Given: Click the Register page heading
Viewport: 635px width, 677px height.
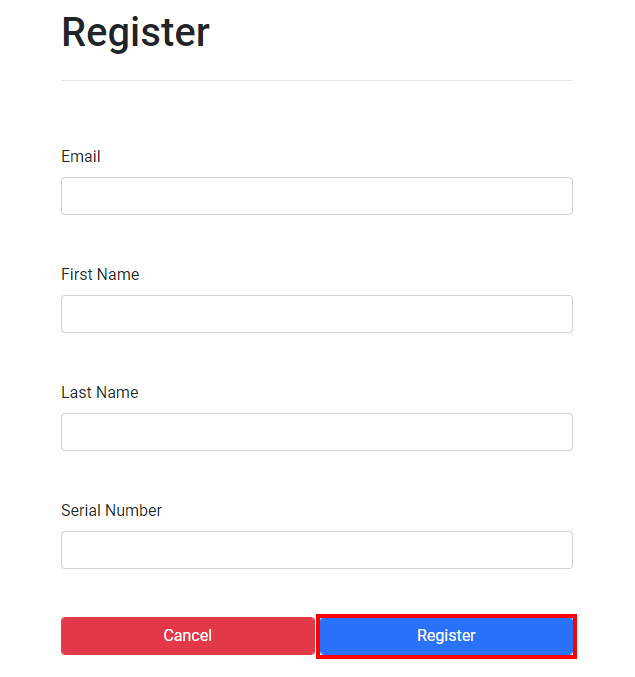Looking at the screenshot, I should click(135, 33).
